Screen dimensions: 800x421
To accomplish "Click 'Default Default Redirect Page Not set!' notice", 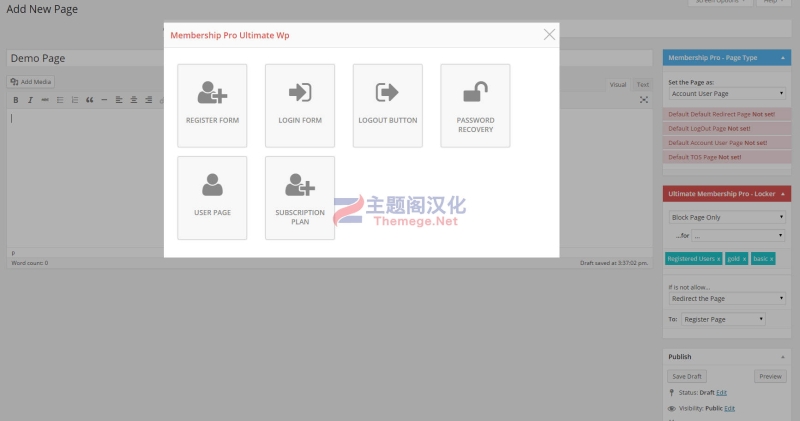I will click(727, 114).
